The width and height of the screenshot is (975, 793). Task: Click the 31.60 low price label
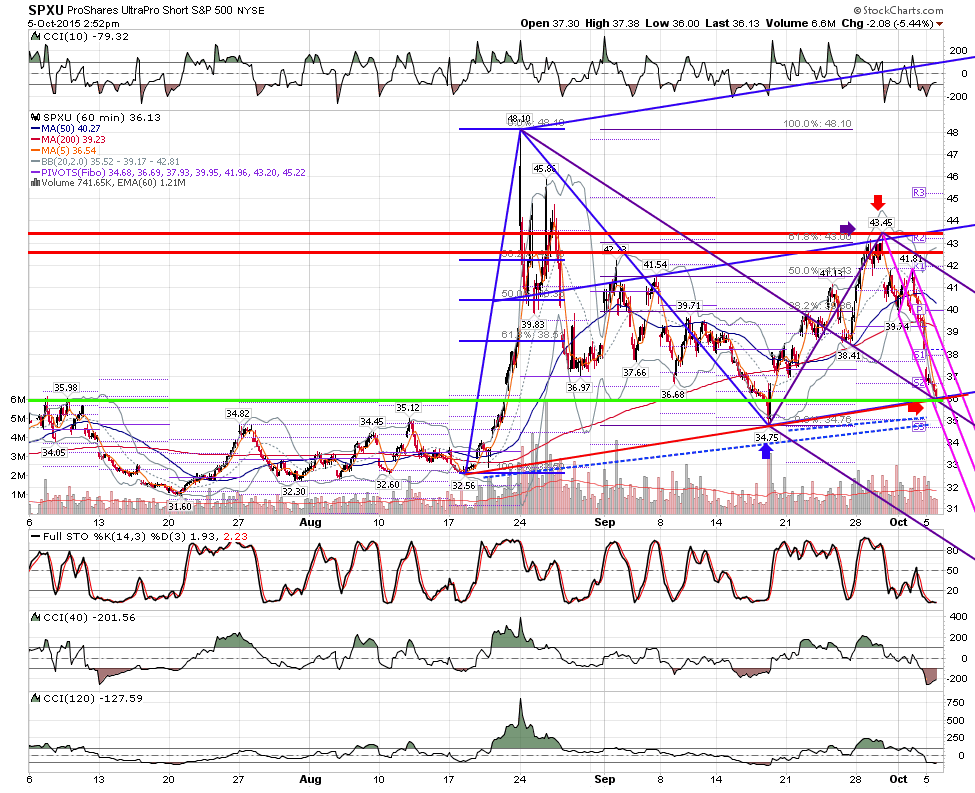click(x=180, y=507)
